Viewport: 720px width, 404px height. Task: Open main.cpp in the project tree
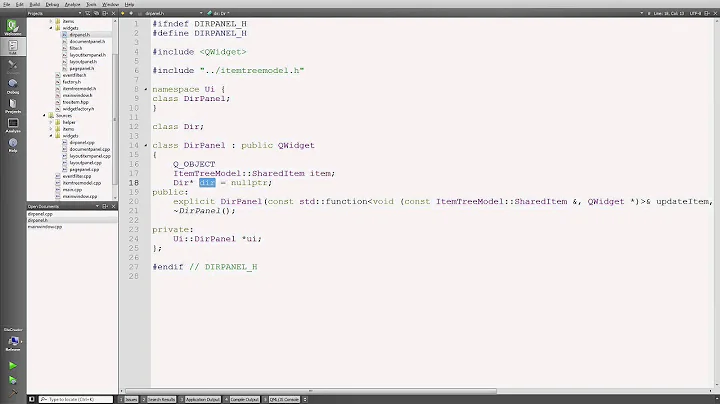(72, 190)
